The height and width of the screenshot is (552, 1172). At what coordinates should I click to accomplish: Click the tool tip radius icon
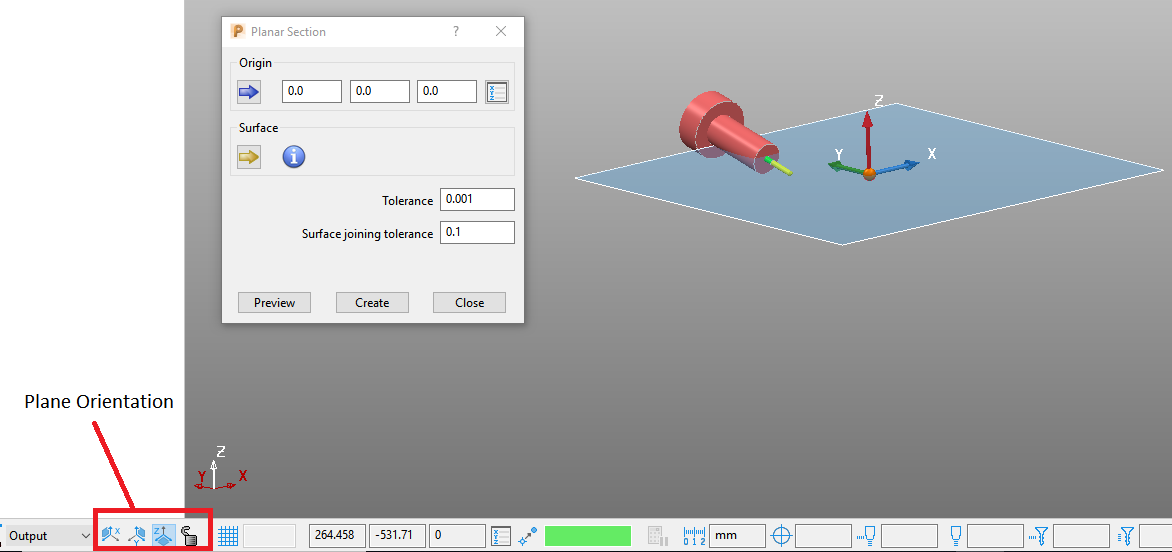click(x=955, y=536)
